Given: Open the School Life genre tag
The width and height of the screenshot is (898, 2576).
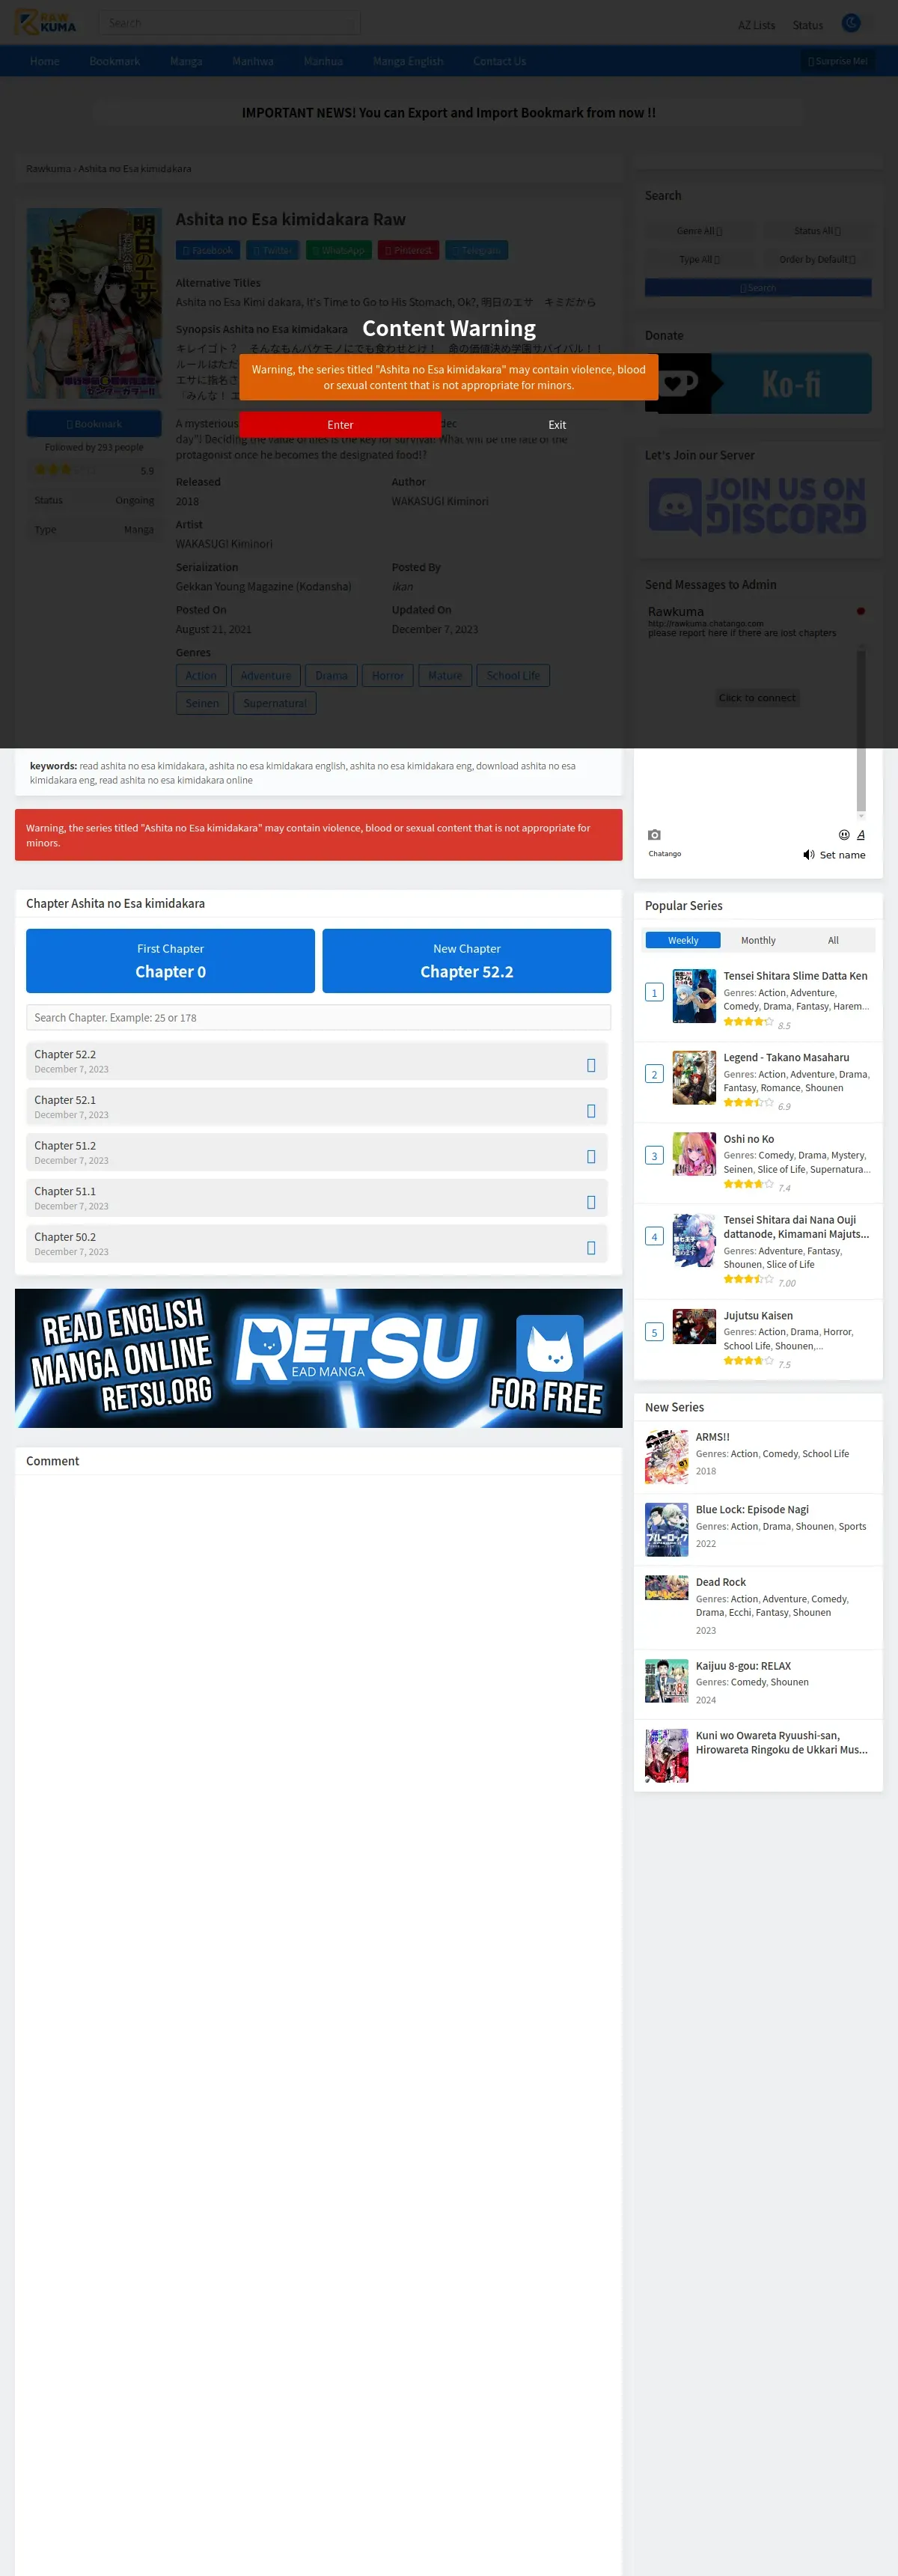Looking at the screenshot, I should point(513,676).
